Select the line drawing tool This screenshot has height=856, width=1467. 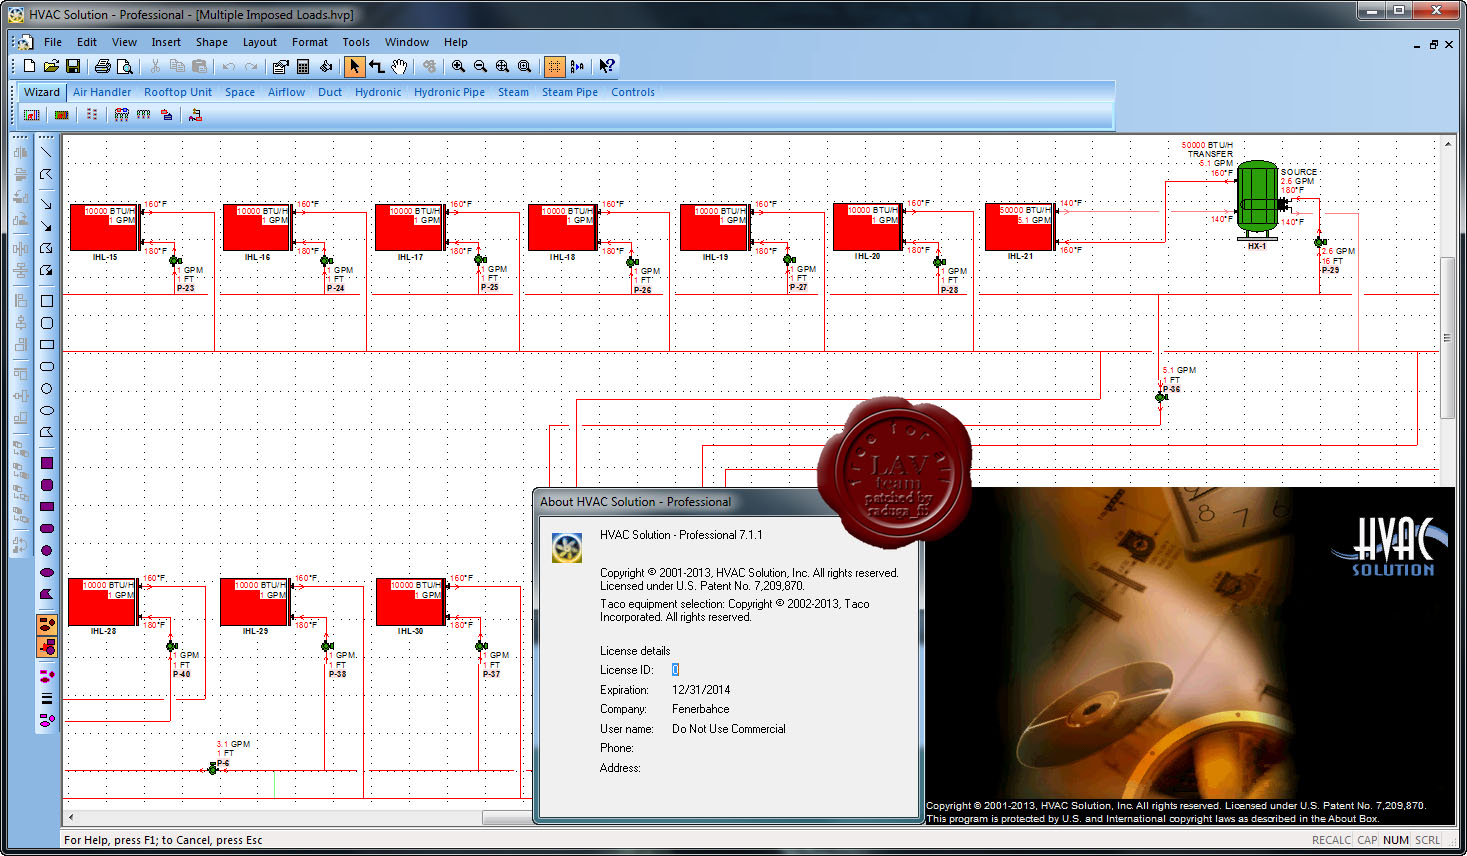46,152
